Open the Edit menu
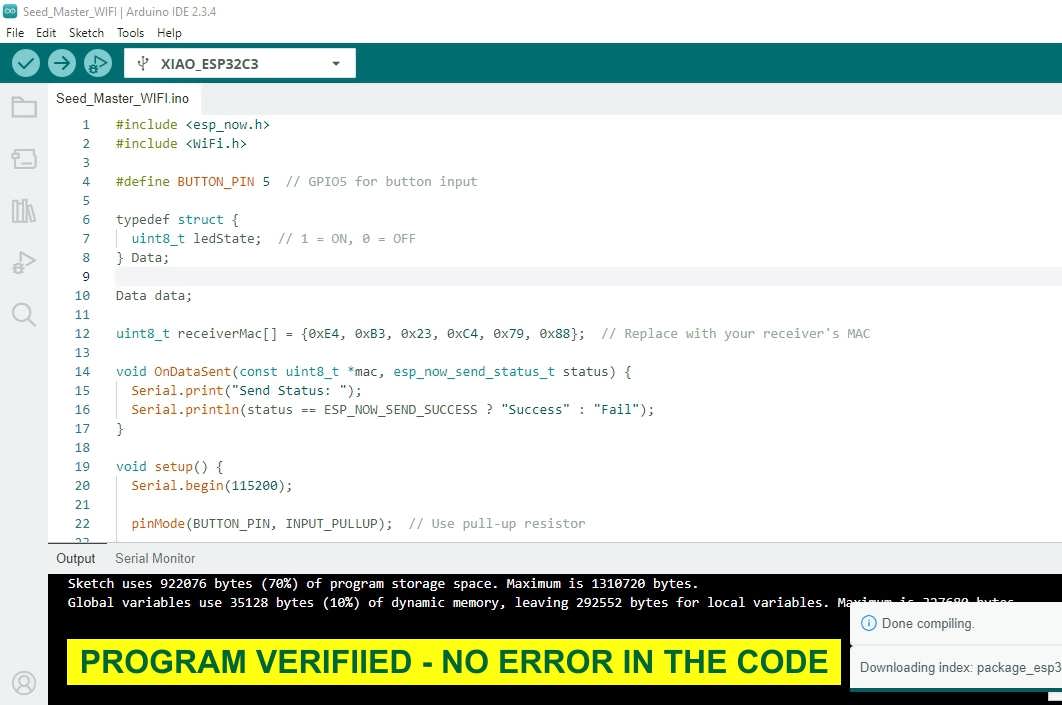This screenshot has width=1062, height=705. [x=46, y=33]
